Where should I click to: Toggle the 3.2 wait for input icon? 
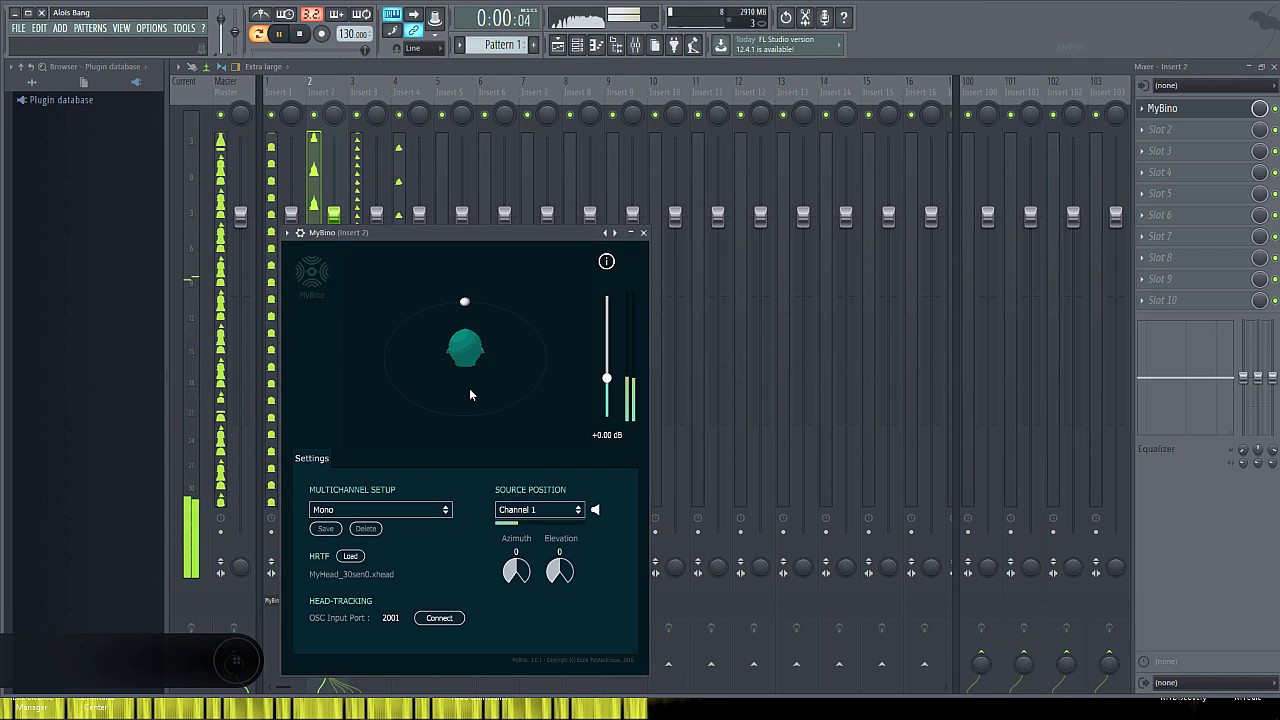point(312,14)
